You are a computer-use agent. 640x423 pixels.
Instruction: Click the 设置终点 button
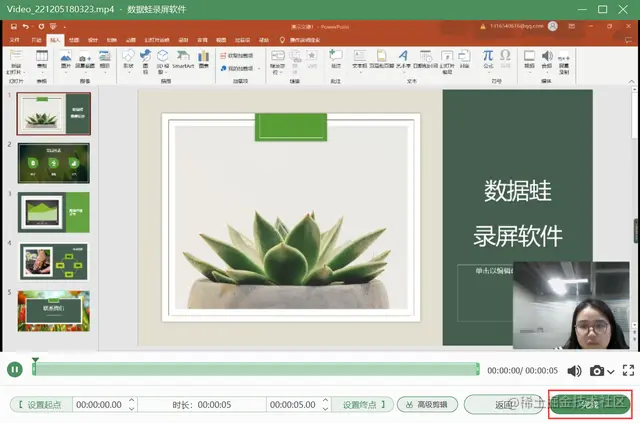(x=362, y=405)
